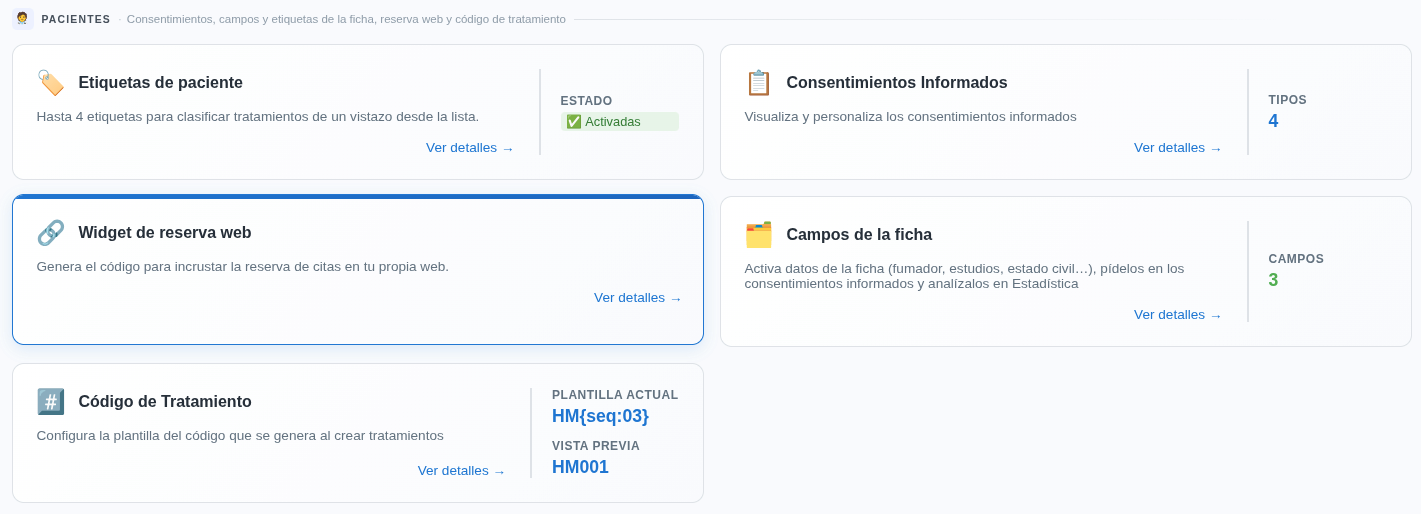Click the hash icon of Código de Tratamiento

(x=51, y=402)
